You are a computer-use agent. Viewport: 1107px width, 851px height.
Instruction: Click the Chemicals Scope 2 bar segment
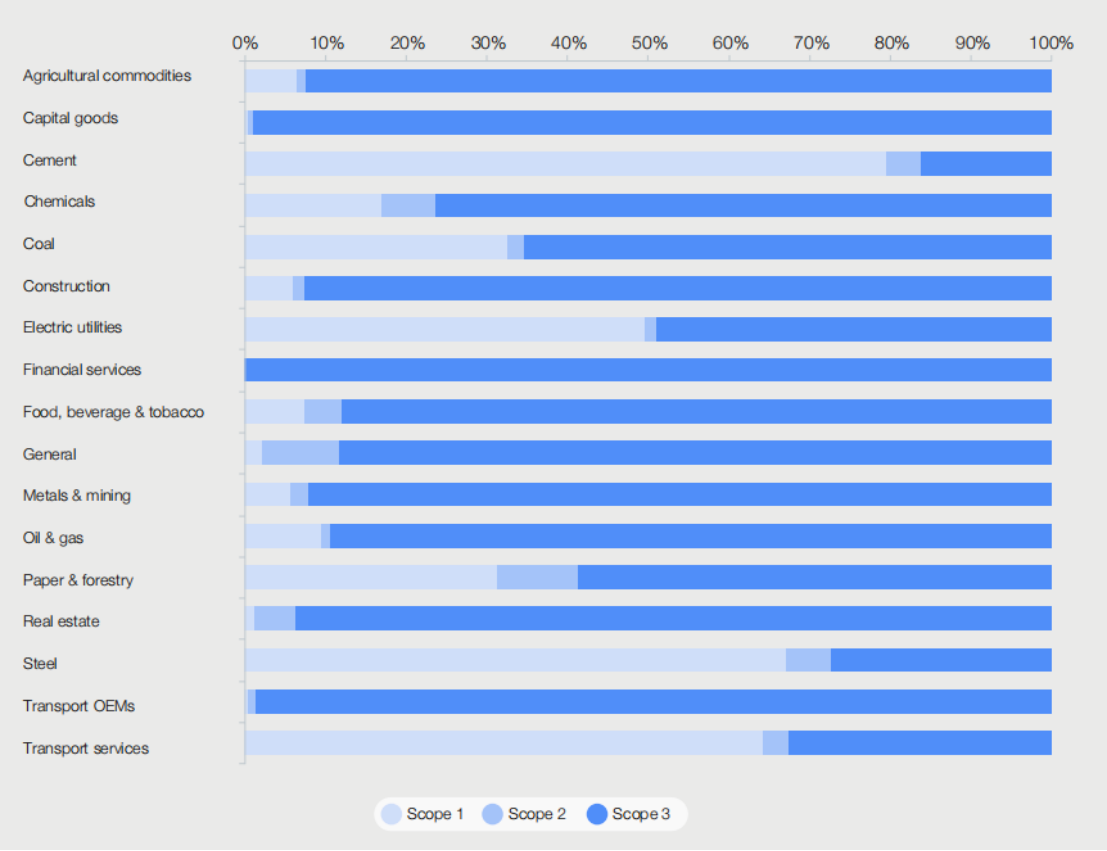tap(408, 205)
